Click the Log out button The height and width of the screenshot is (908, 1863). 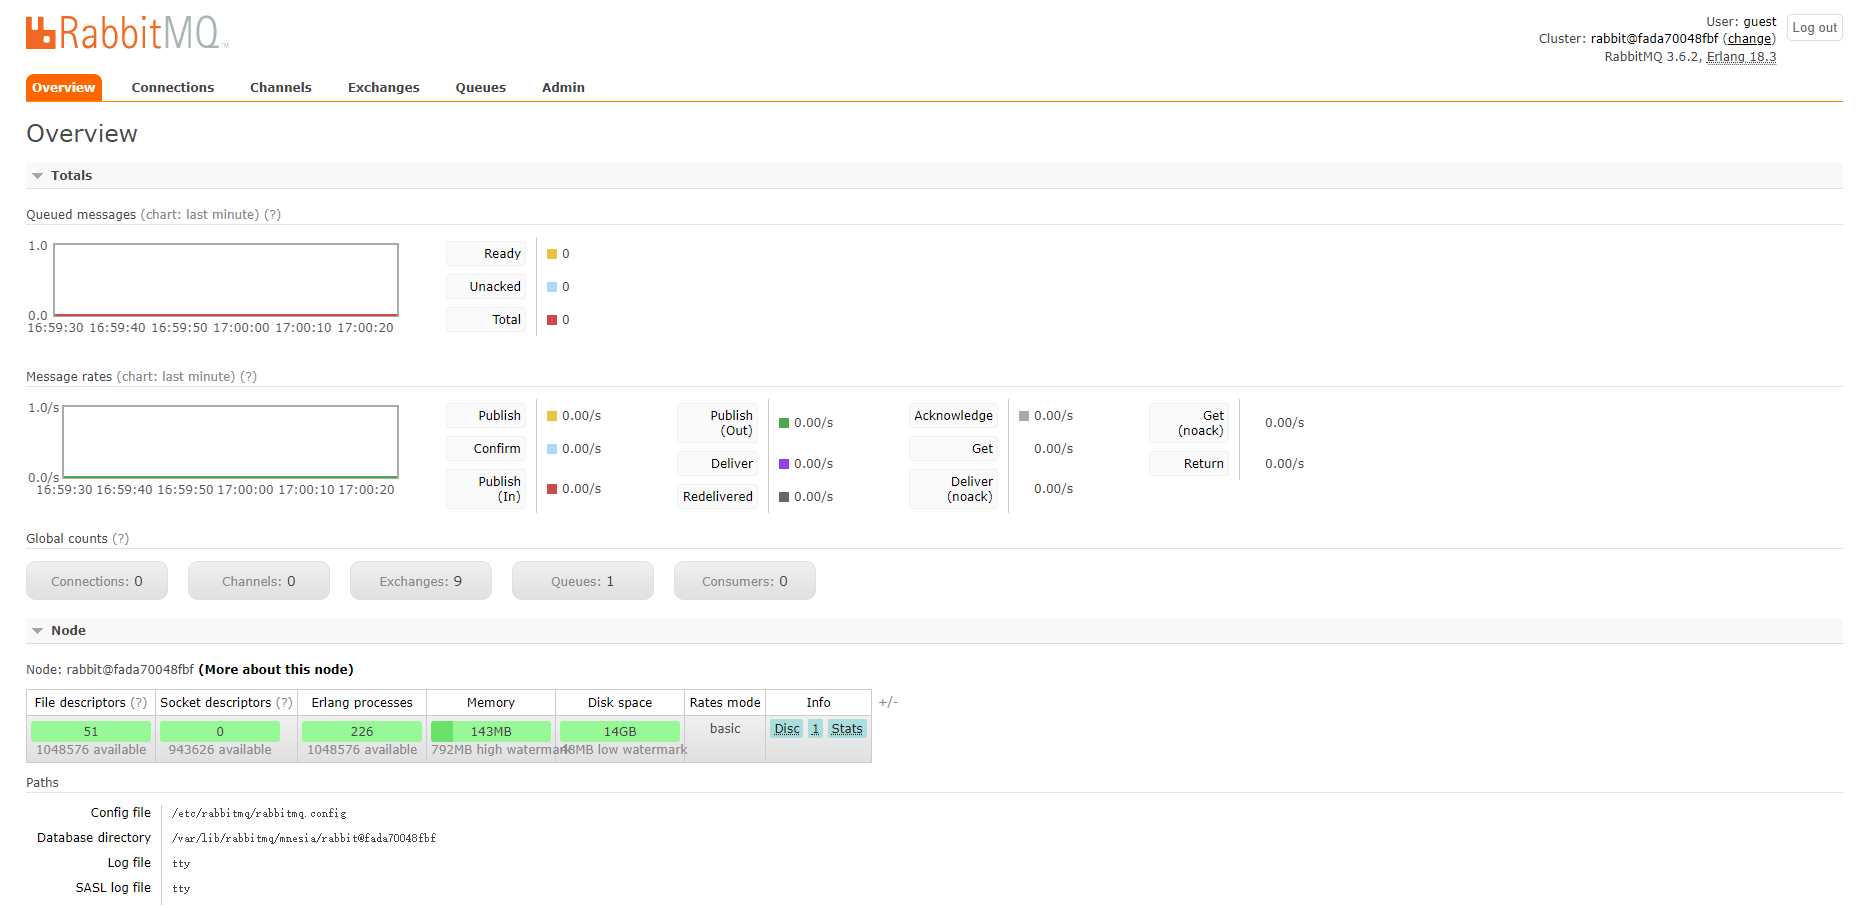(x=1814, y=28)
